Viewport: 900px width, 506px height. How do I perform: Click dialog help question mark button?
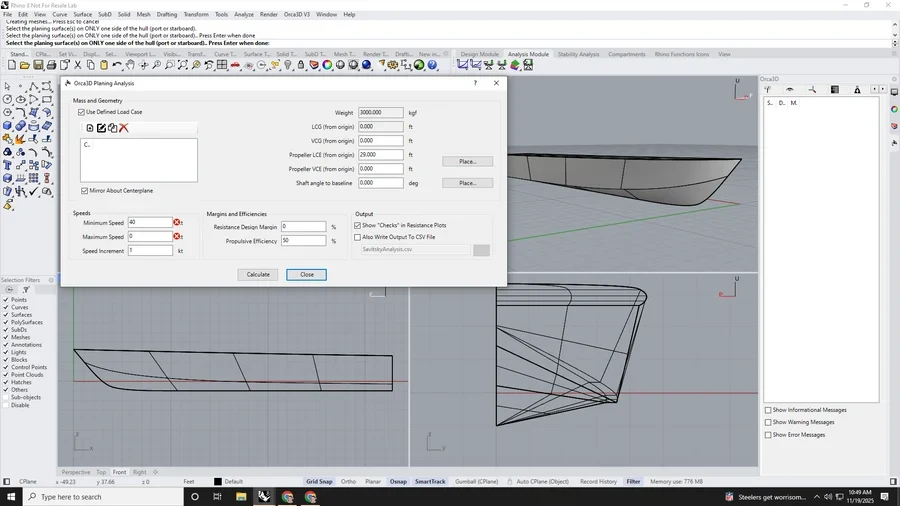click(x=475, y=83)
